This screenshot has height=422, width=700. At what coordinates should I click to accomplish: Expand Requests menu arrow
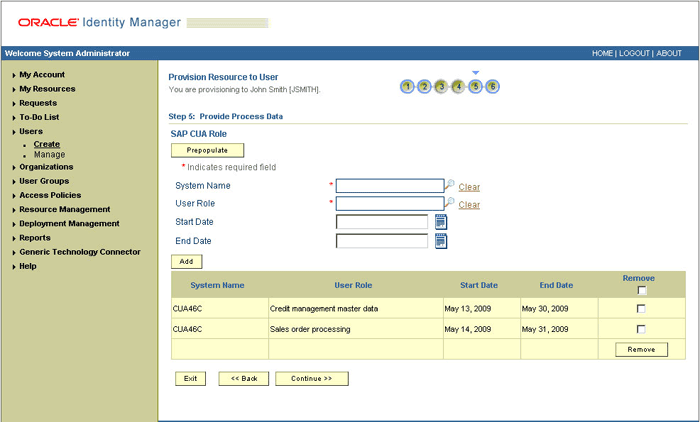click(x=14, y=104)
